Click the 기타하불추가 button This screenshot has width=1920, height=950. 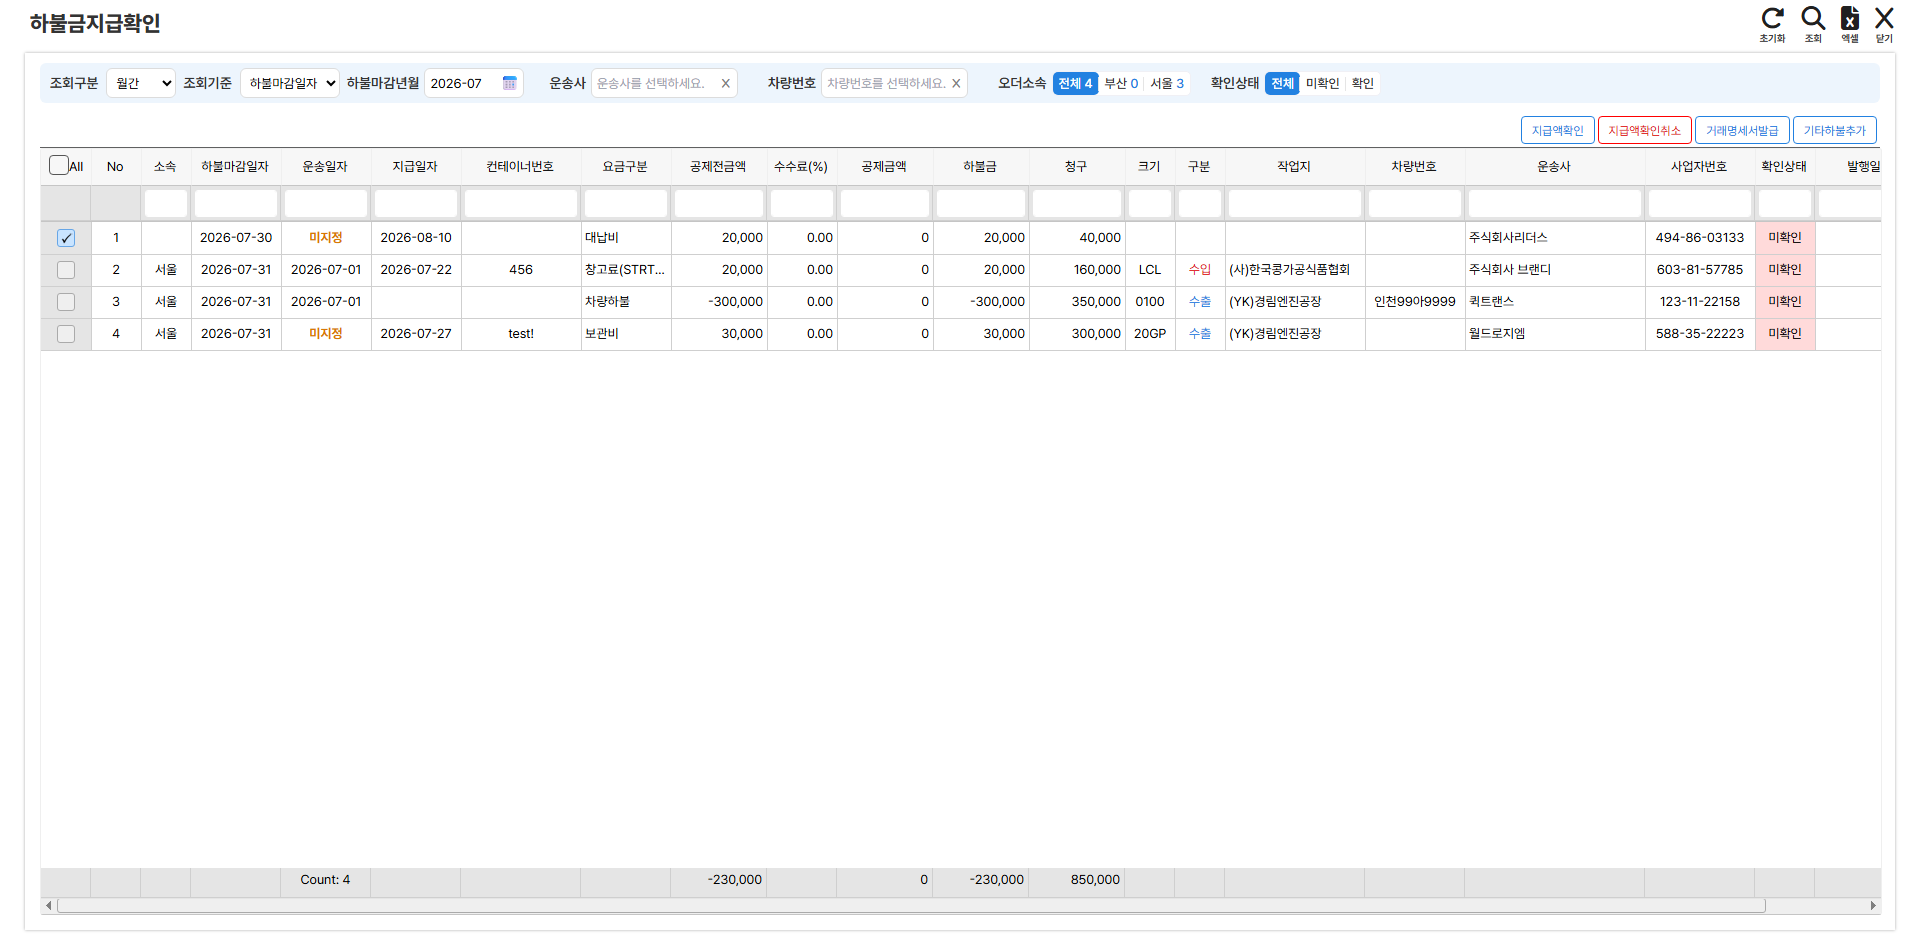pos(1835,130)
